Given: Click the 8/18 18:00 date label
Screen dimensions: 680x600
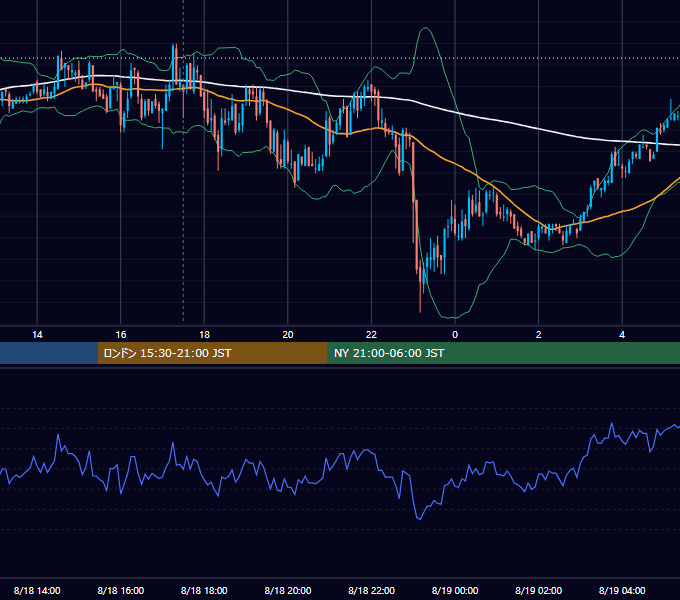Looking at the screenshot, I should pyautogui.click(x=204, y=590).
